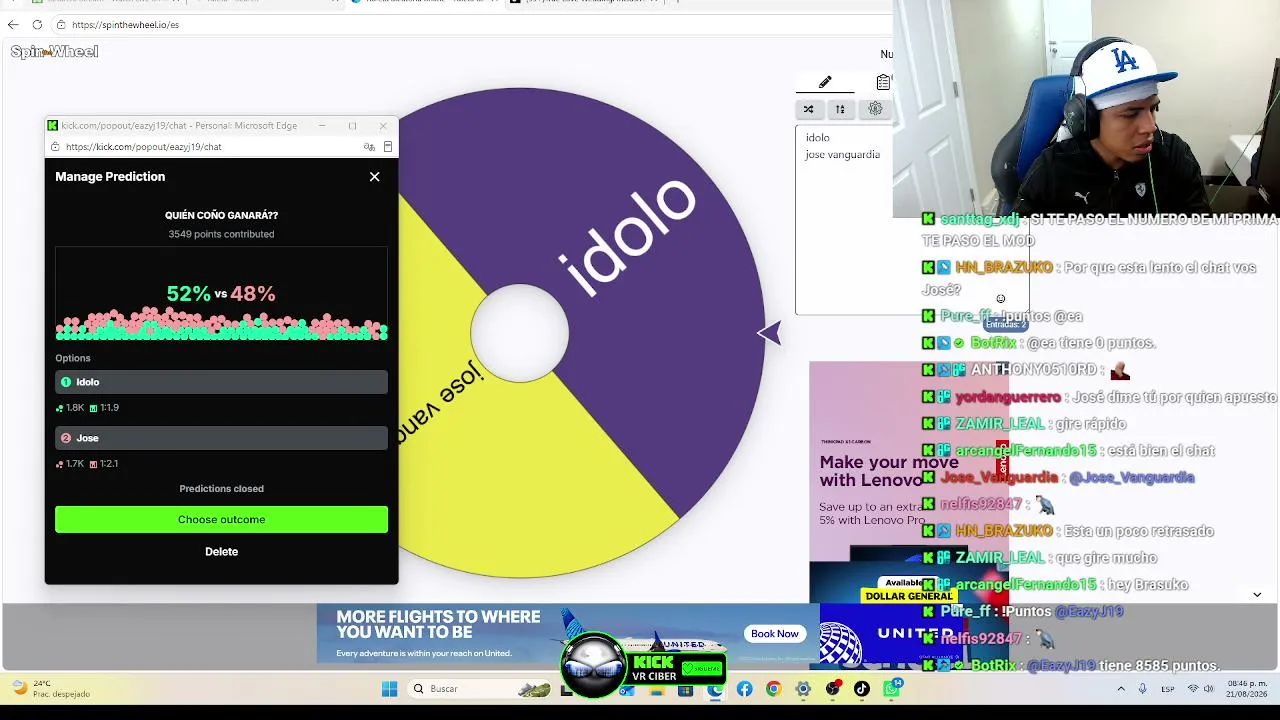1280x720 pixels.
Task: Open the Windows Start menu
Action: click(x=390, y=689)
